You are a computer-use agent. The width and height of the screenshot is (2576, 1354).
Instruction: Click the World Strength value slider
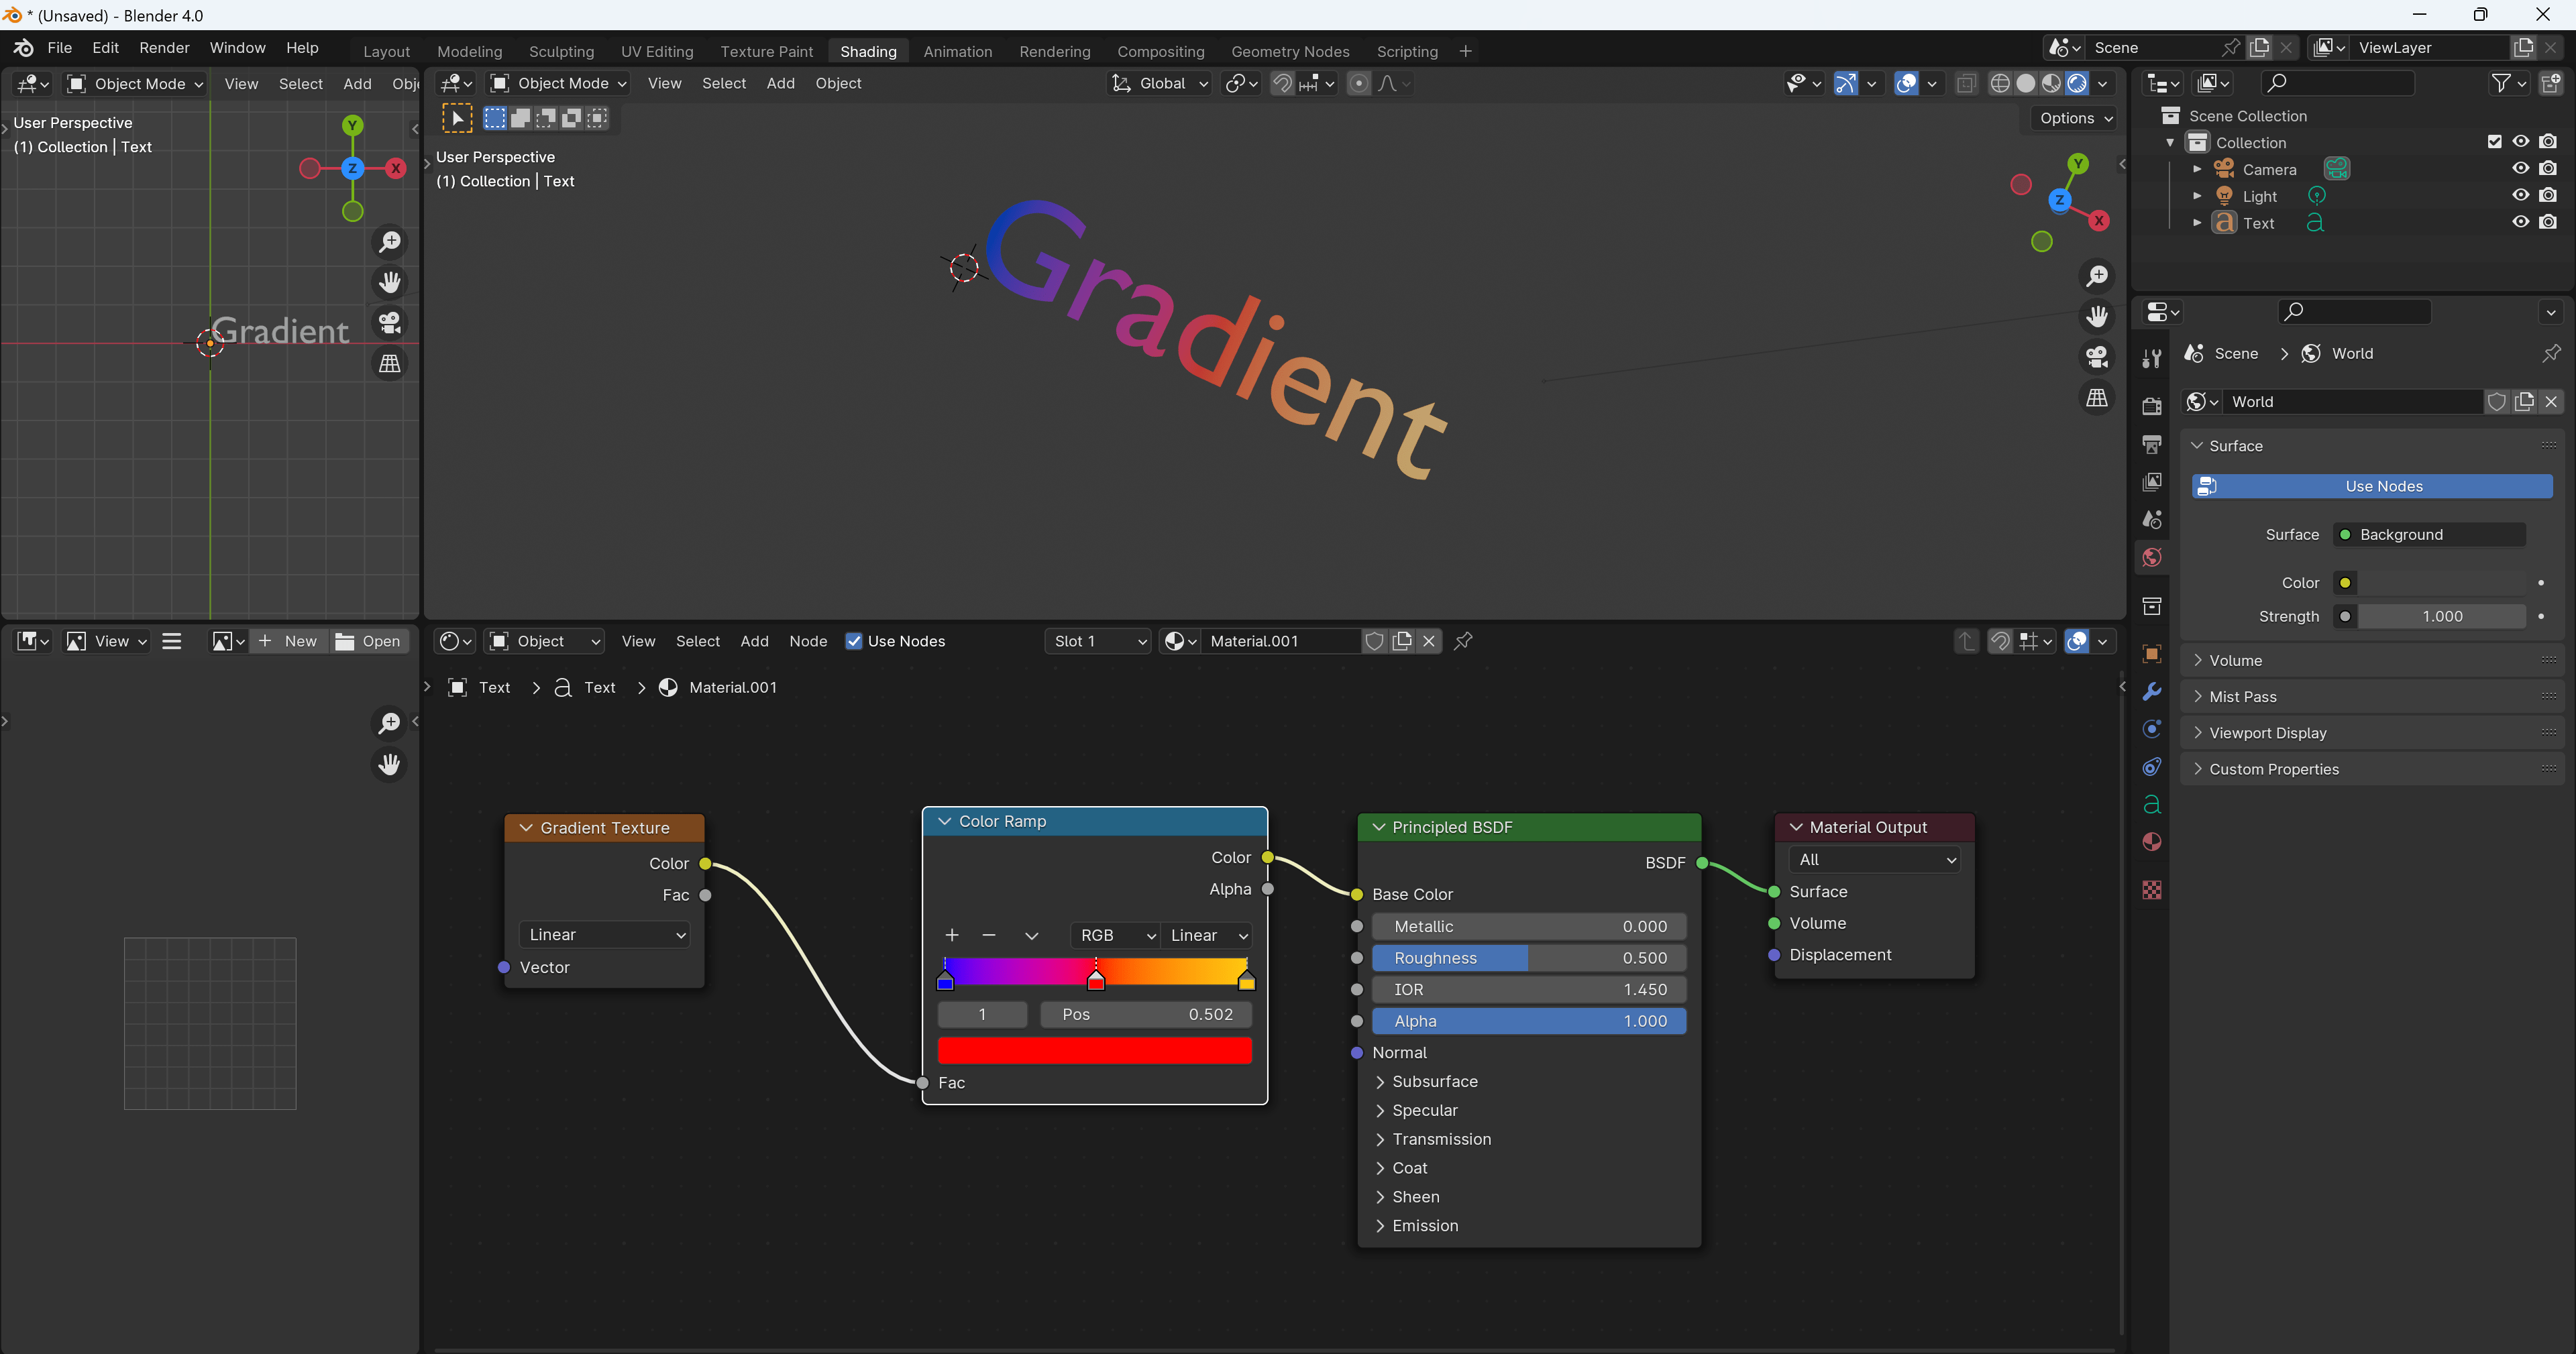coord(2441,616)
